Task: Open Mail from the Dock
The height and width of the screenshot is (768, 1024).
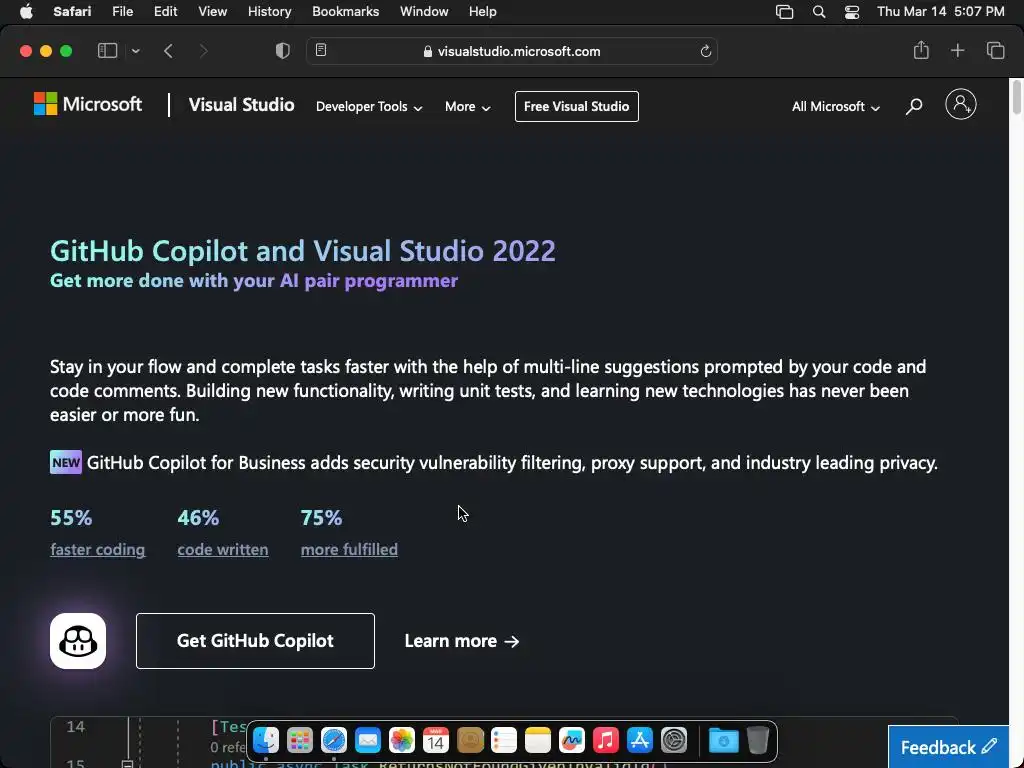Action: point(368,741)
